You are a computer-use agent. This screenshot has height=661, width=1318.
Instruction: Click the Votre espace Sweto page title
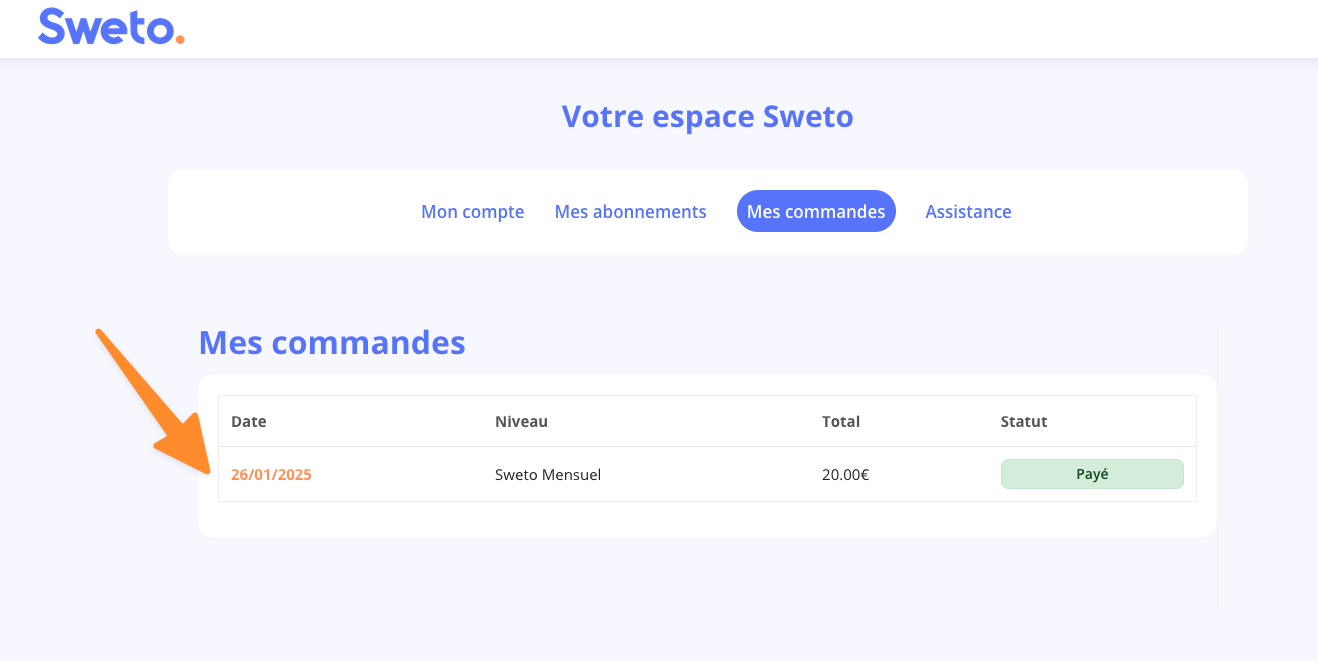coord(707,117)
